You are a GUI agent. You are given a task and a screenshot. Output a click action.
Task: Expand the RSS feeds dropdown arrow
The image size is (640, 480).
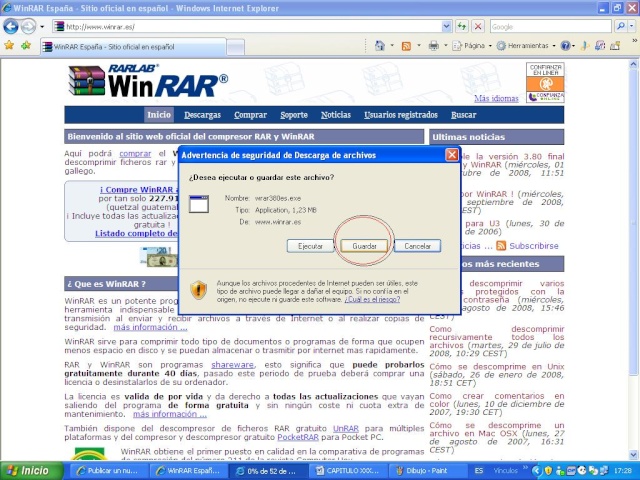pos(419,45)
